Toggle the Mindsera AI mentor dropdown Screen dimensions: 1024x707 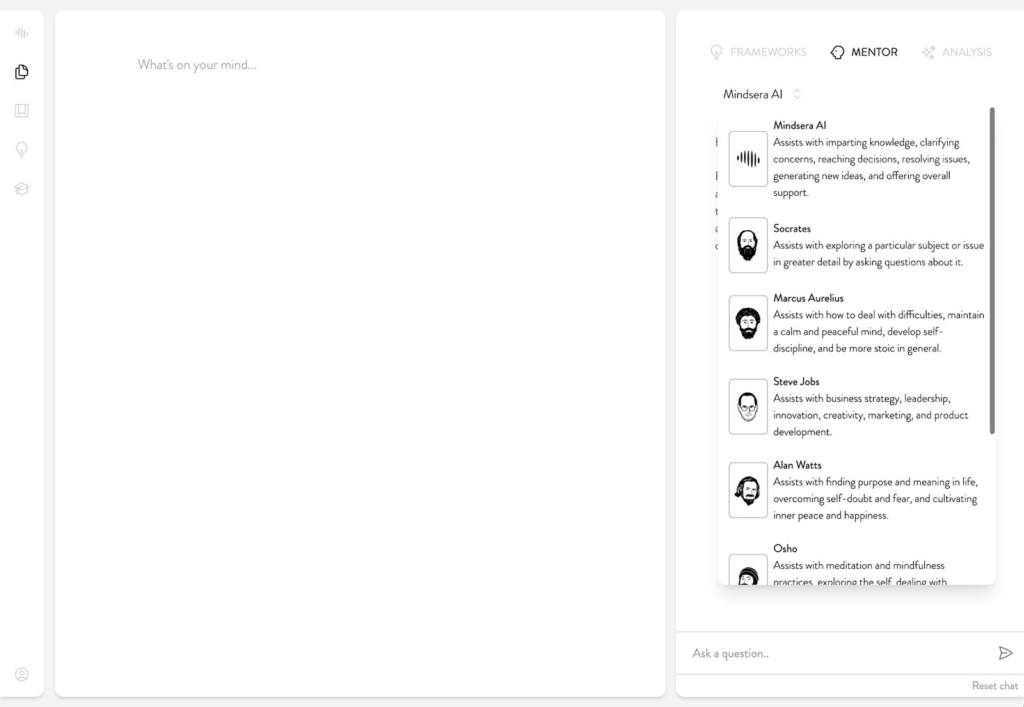click(762, 94)
